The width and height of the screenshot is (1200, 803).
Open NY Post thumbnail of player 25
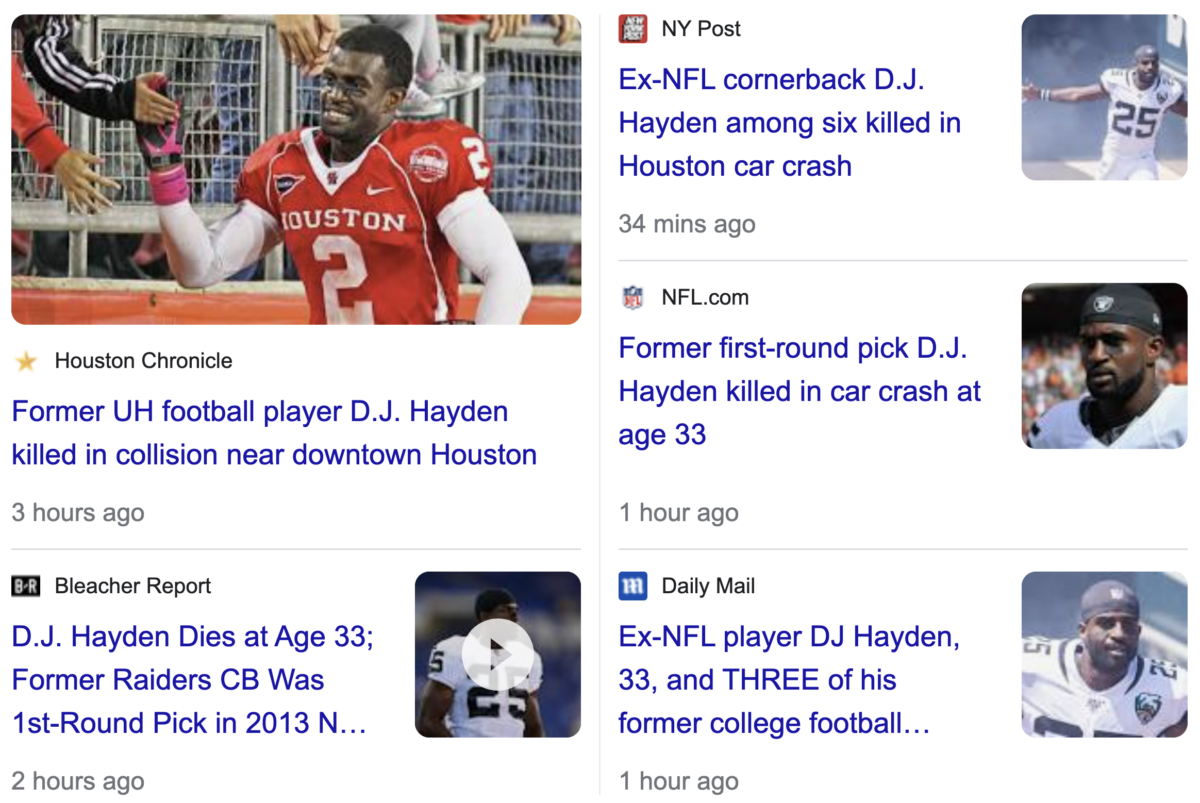pos(1104,97)
